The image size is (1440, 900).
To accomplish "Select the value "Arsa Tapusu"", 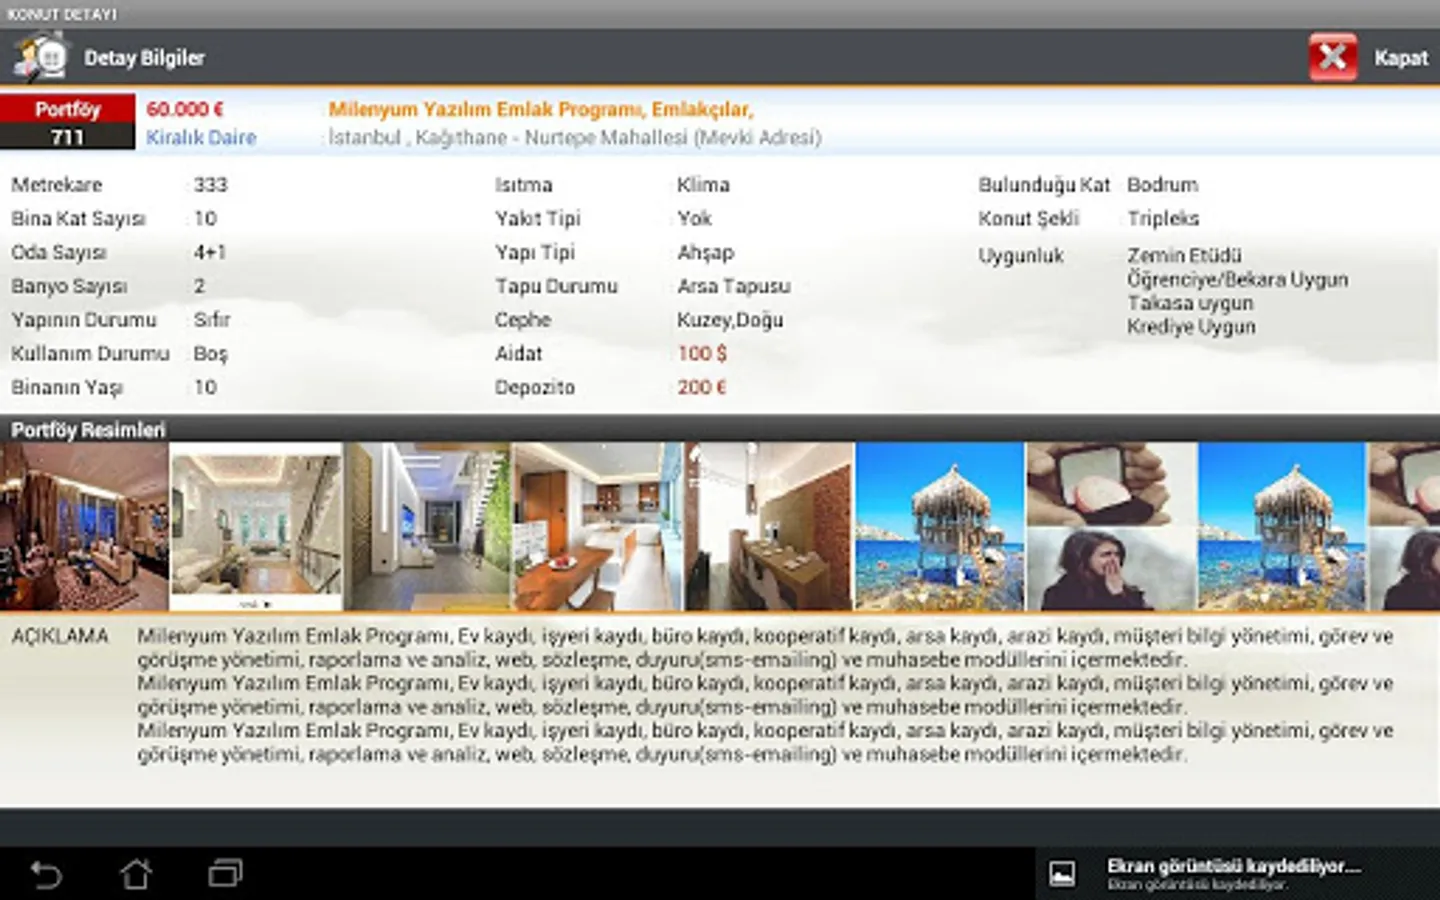I will (x=733, y=287).
